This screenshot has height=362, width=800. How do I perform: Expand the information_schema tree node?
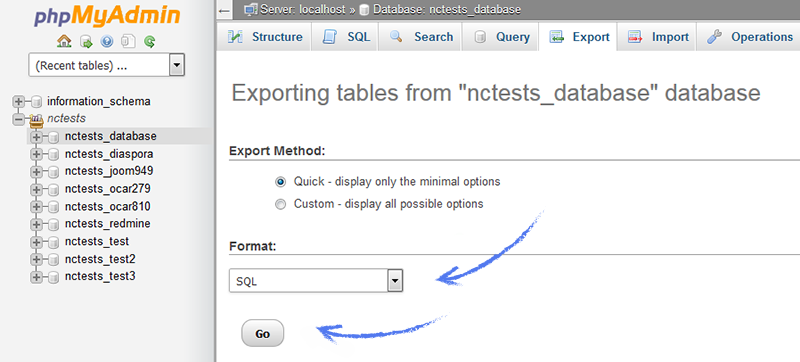coord(18,102)
